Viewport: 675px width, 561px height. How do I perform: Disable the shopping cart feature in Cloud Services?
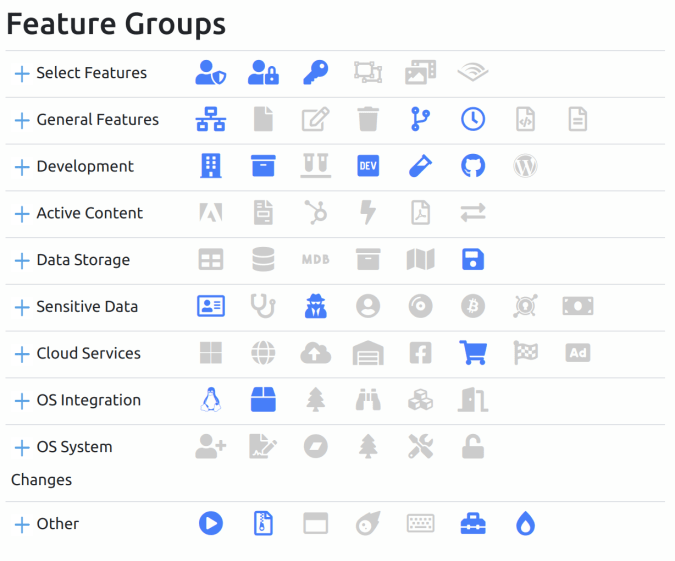[472, 353]
